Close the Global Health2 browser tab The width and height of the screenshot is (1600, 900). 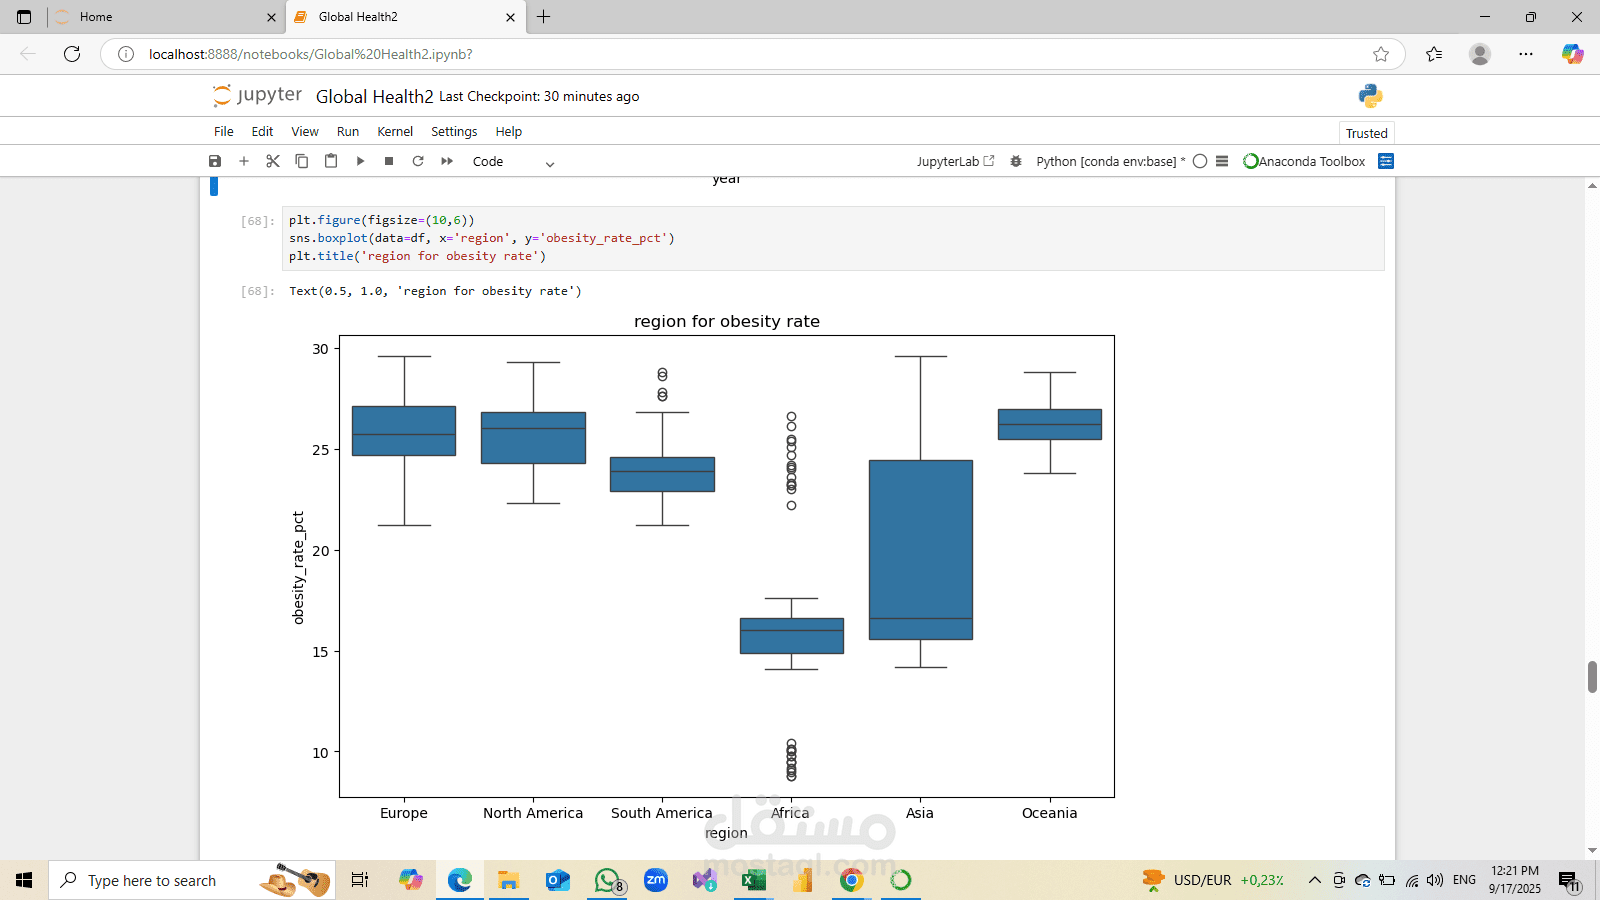pyautogui.click(x=511, y=17)
